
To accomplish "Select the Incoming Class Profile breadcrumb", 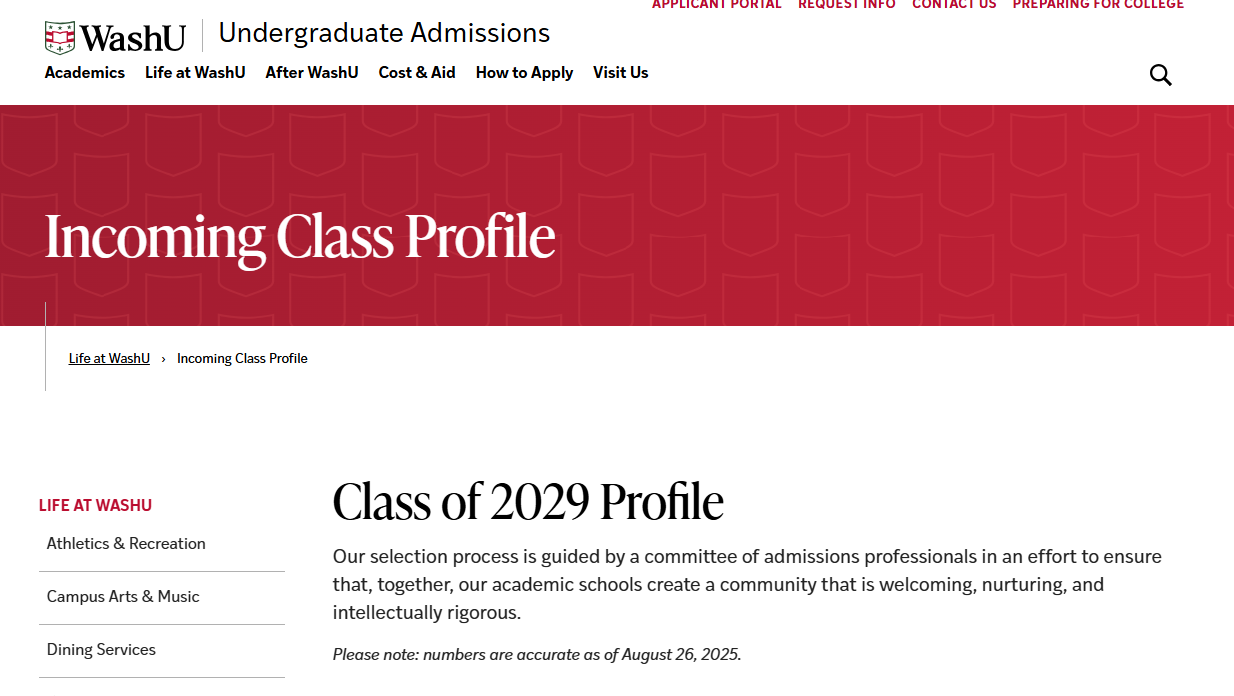I will coord(242,359).
